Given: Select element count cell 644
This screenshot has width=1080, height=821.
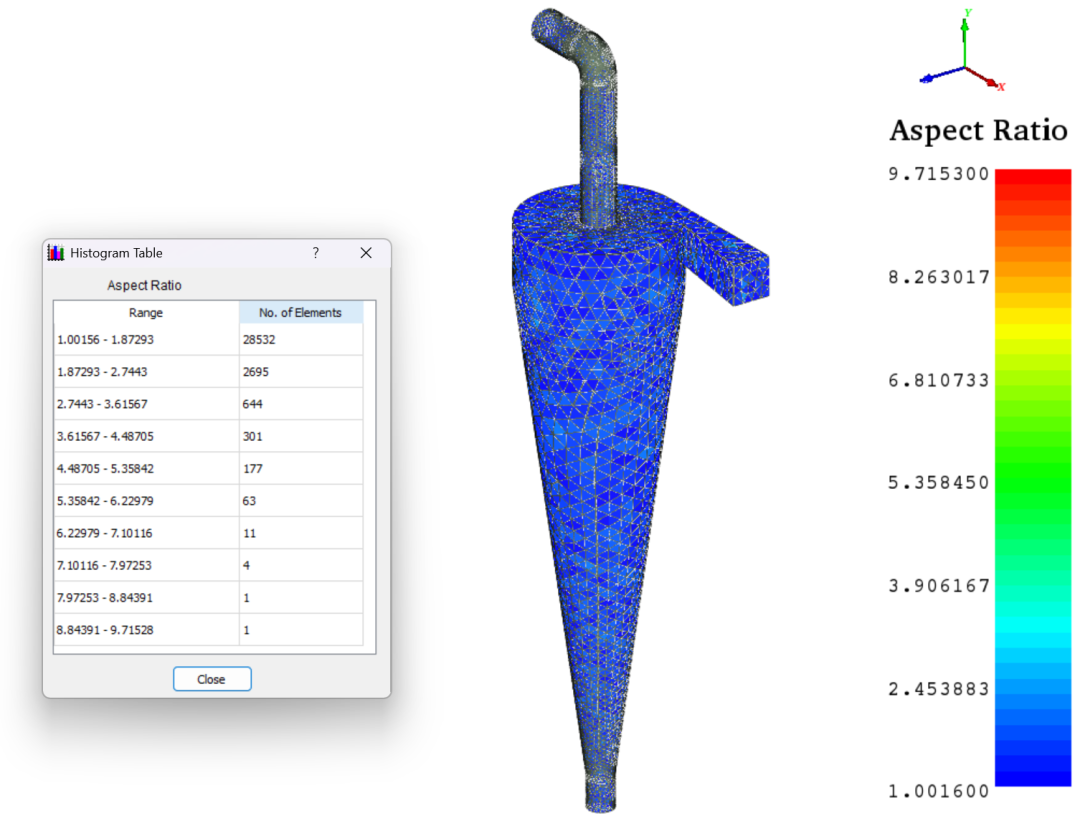Looking at the screenshot, I should click(x=301, y=404).
